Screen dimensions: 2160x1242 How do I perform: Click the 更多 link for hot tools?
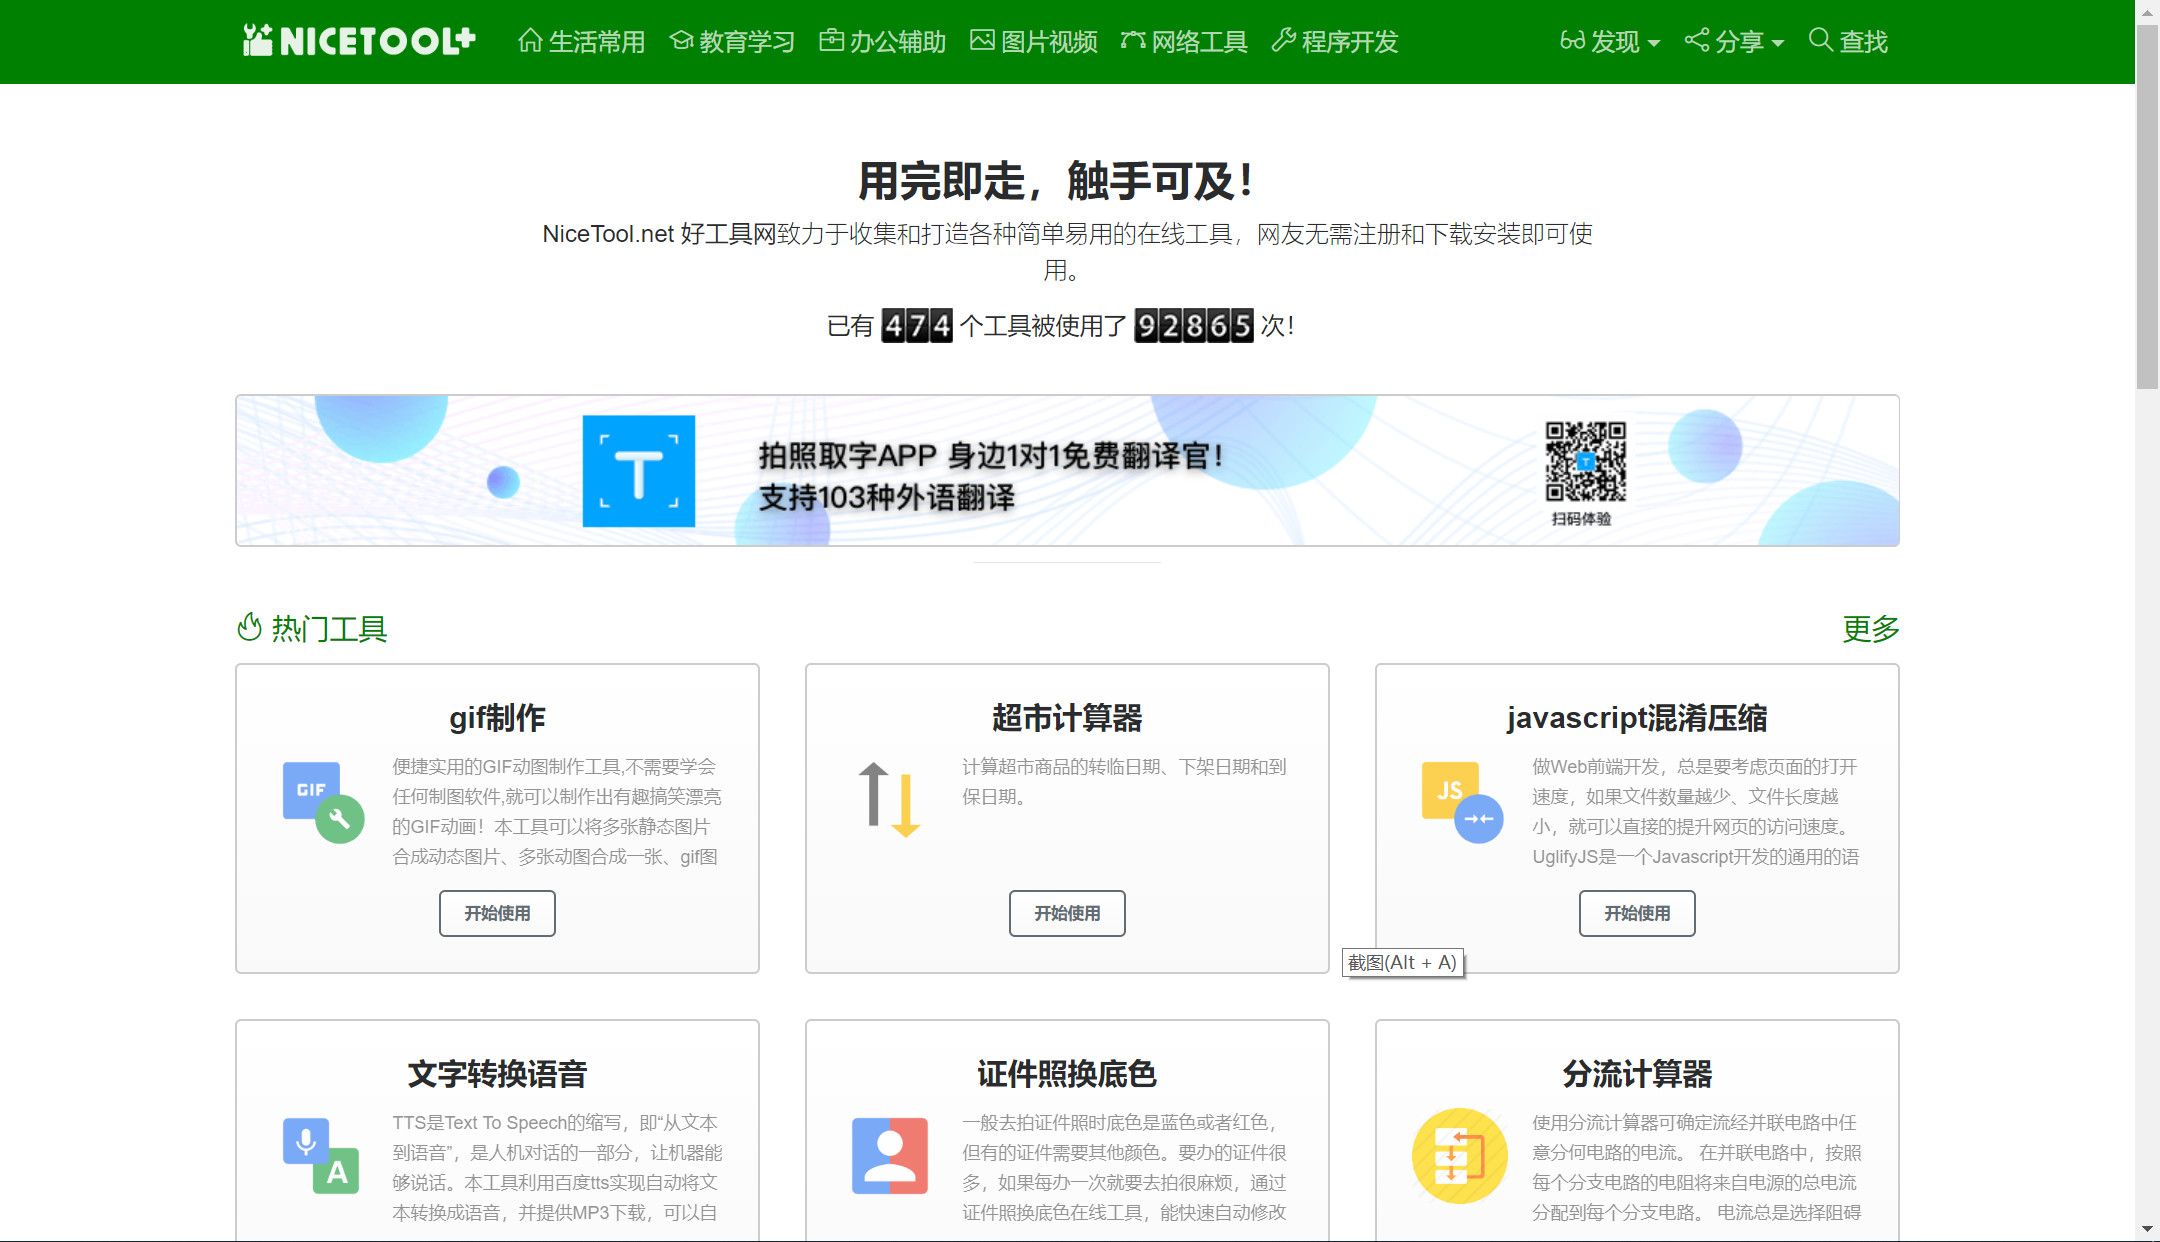[x=1870, y=629]
